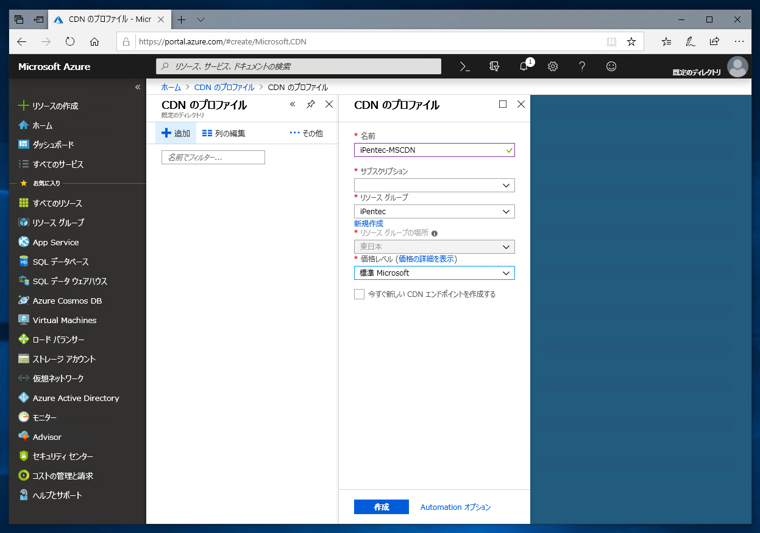Click 列の編集 edit columns button
Screen dimensions: 760x533
223,133
